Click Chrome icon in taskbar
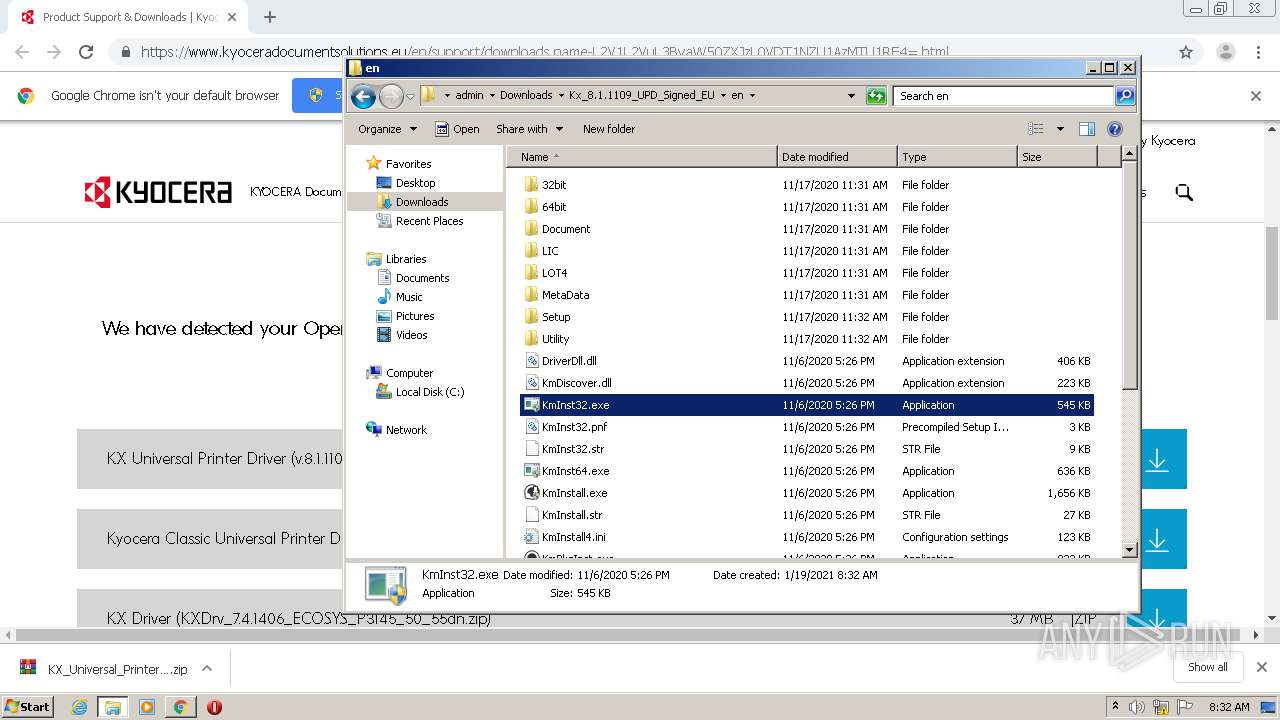The width and height of the screenshot is (1280, 720). pyautogui.click(x=180, y=707)
